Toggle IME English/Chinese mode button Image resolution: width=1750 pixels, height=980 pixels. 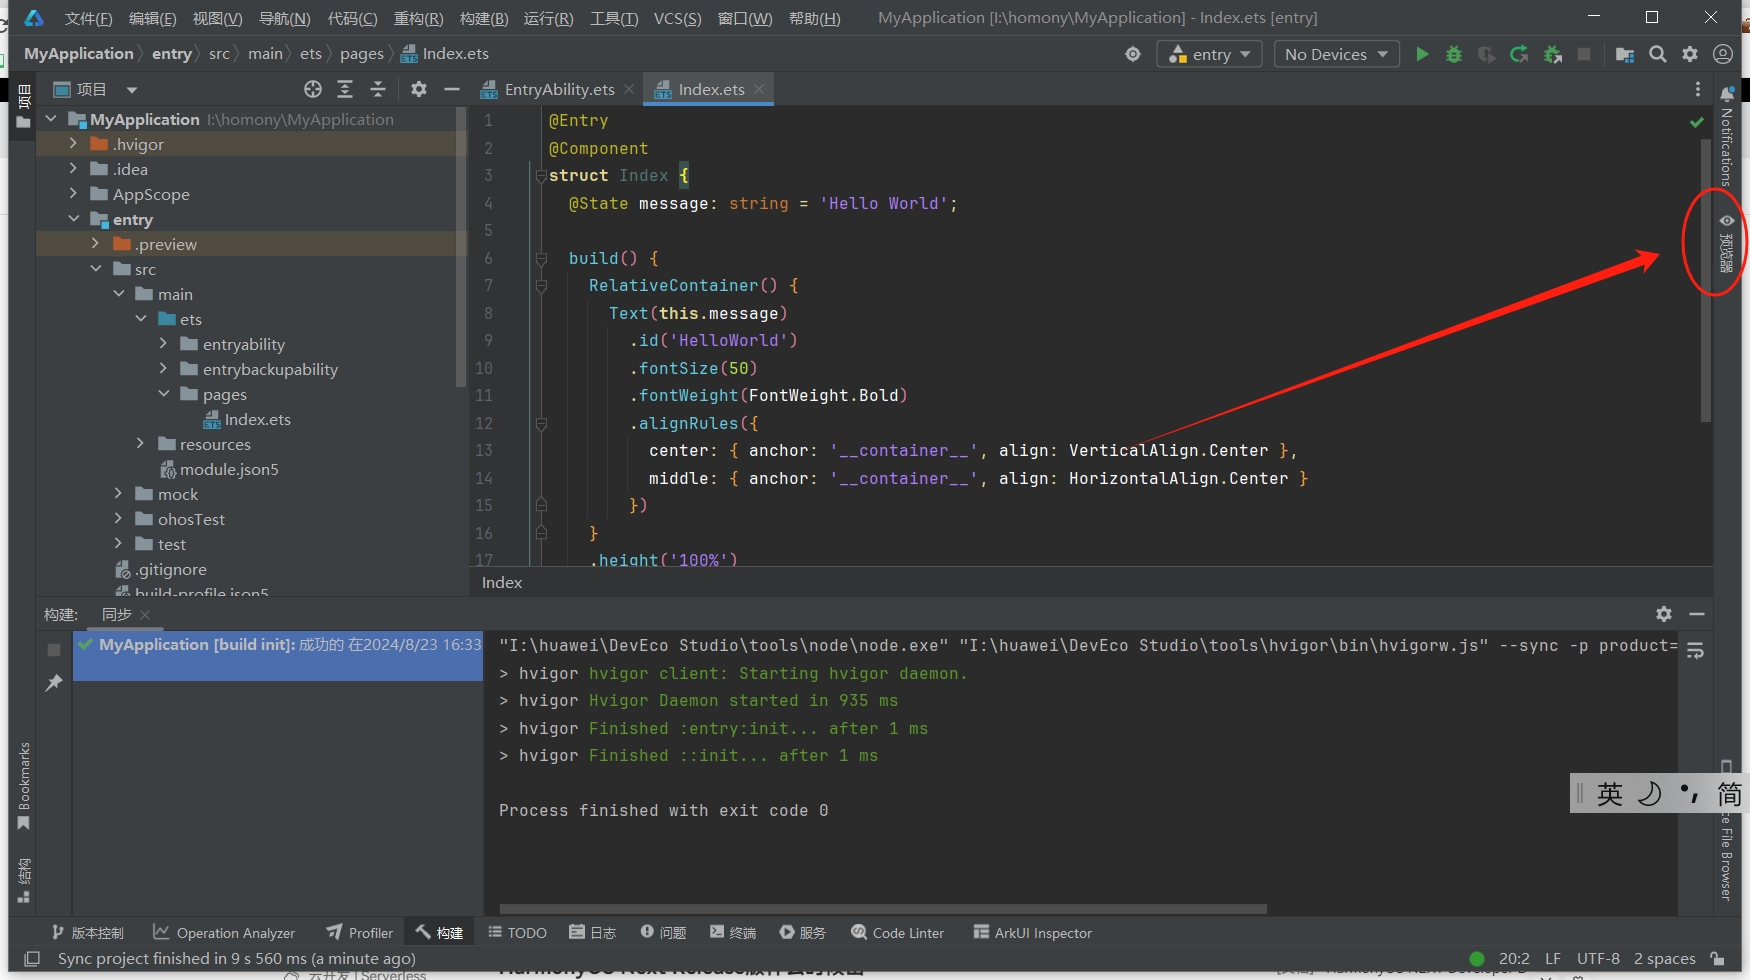coord(1609,794)
